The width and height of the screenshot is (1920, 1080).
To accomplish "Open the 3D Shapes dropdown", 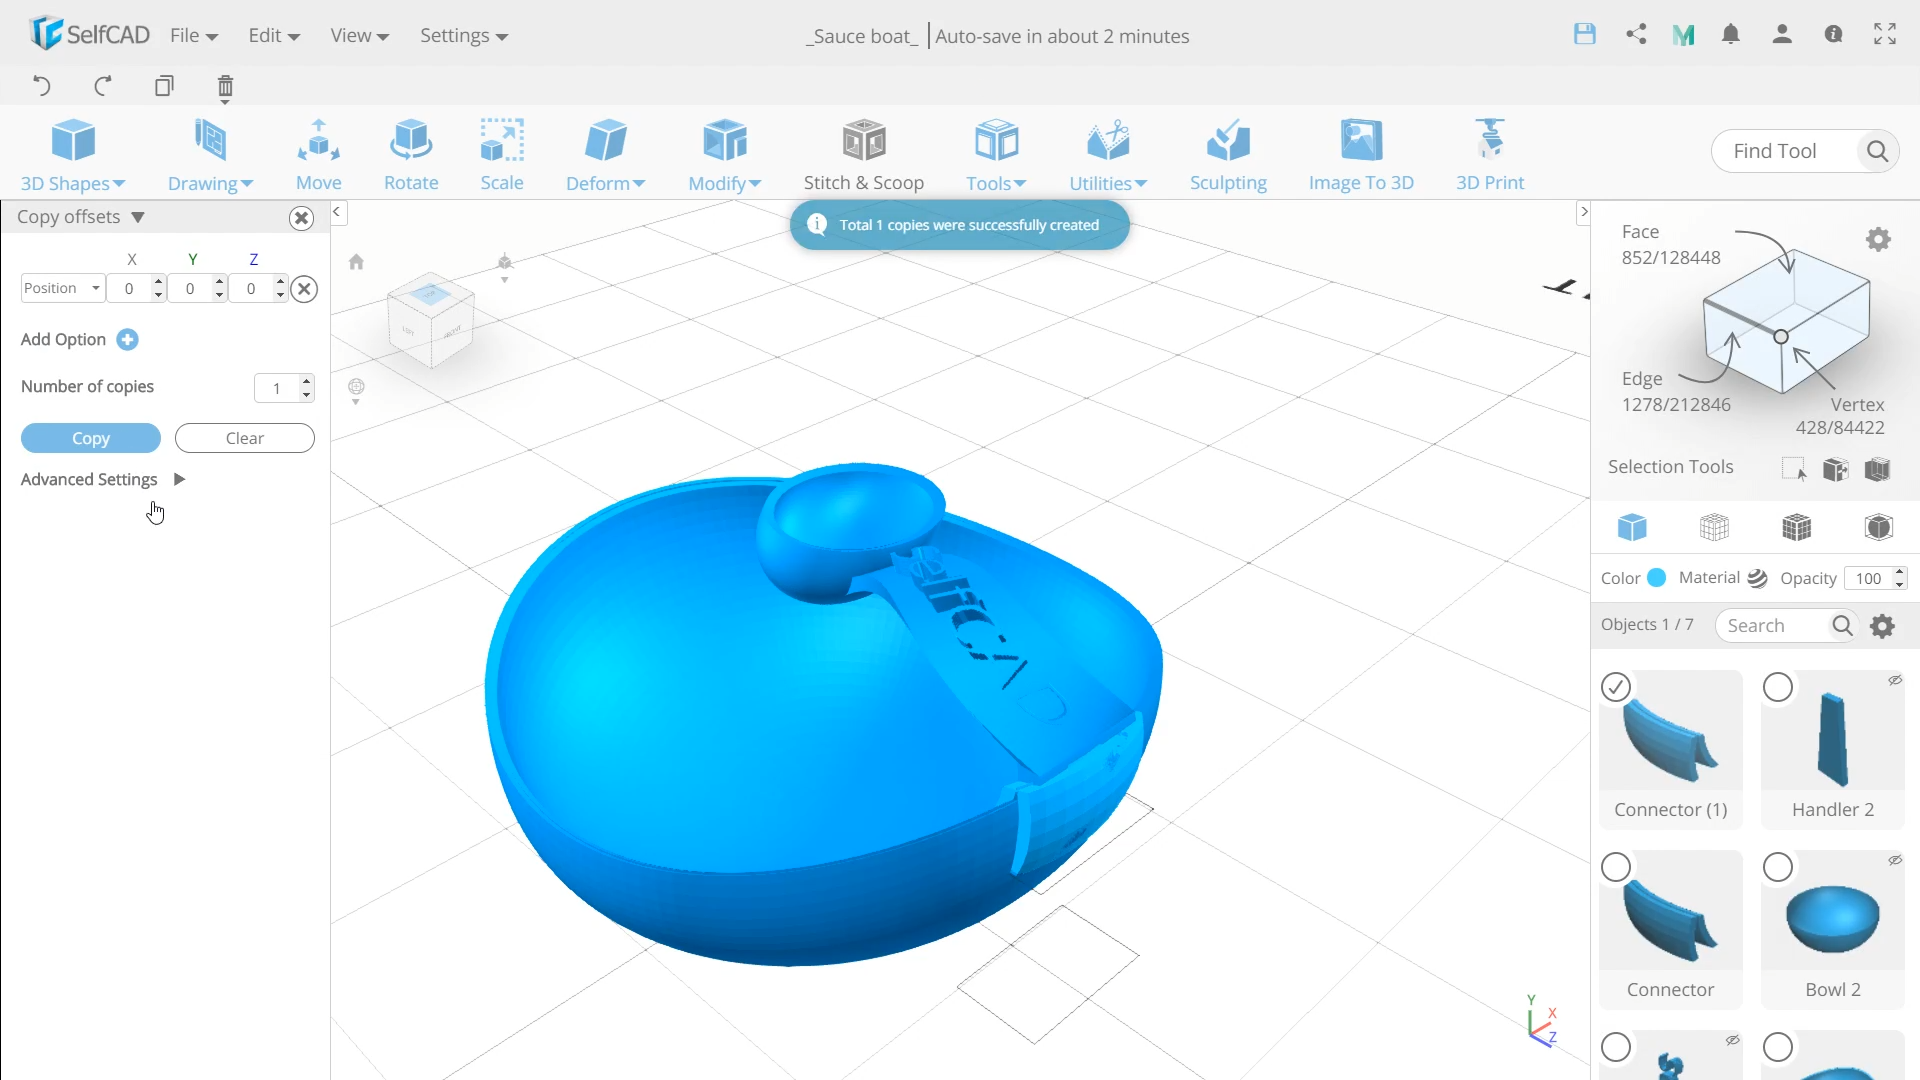I will (73, 155).
